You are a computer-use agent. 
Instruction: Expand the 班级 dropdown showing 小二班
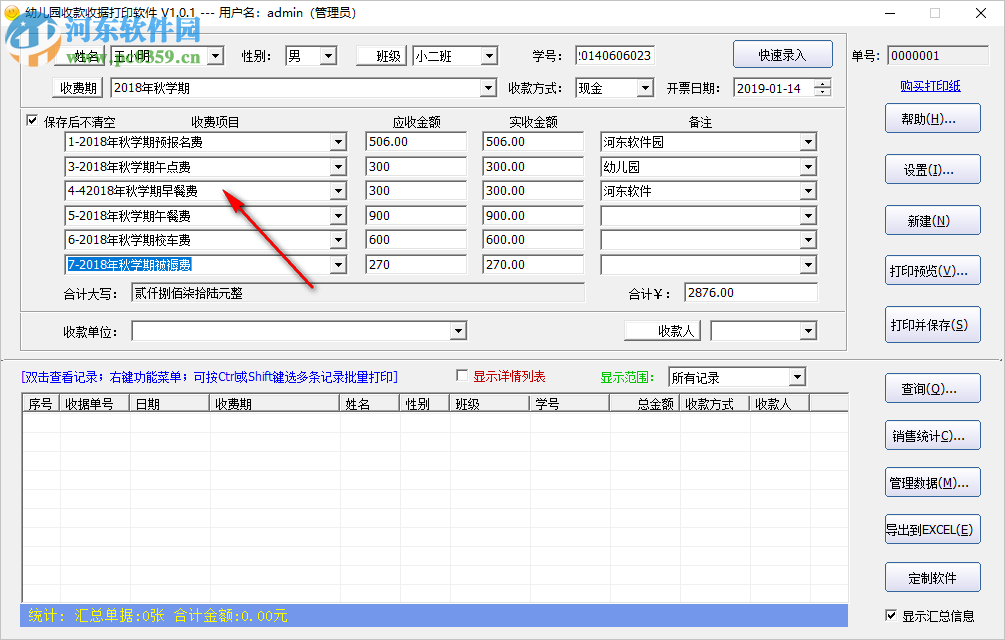(x=490, y=56)
